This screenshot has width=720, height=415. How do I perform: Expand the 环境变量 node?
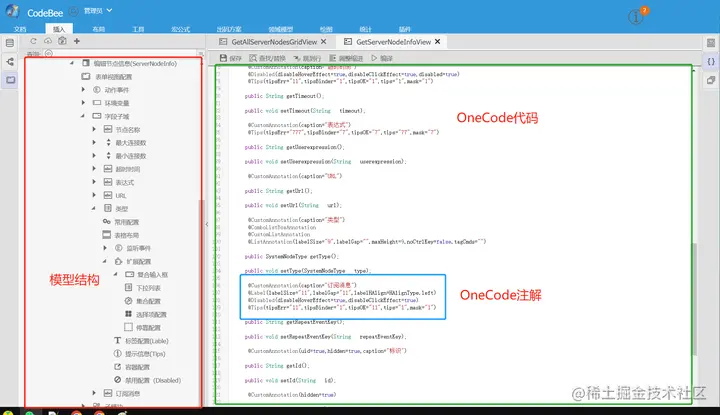tap(83, 103)
